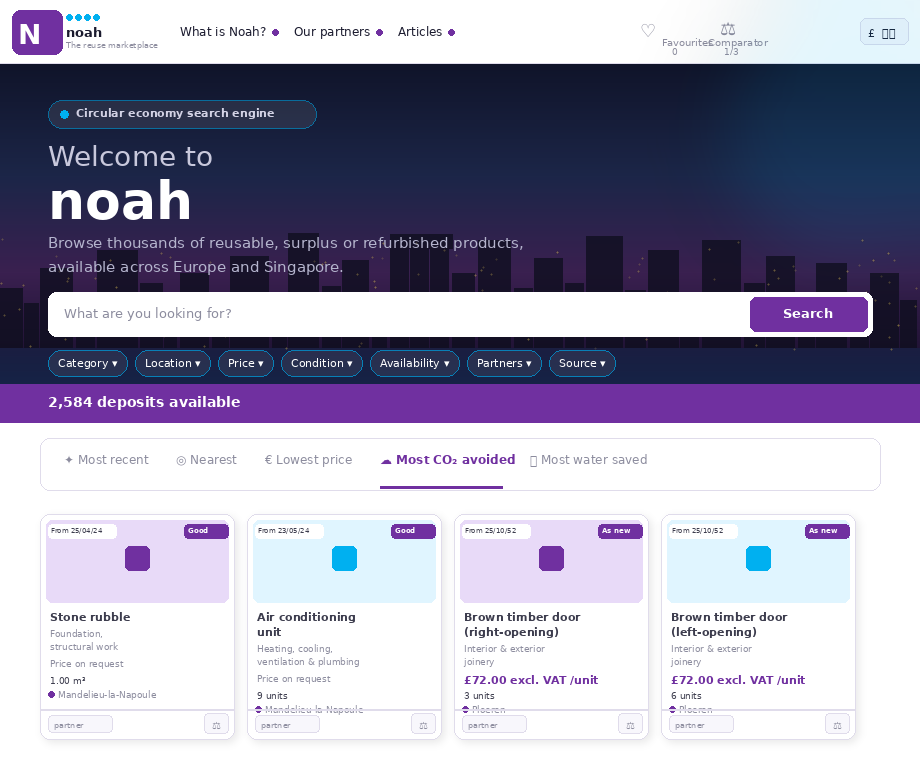Compare the left-opening Brown timber door

(837, 724)
